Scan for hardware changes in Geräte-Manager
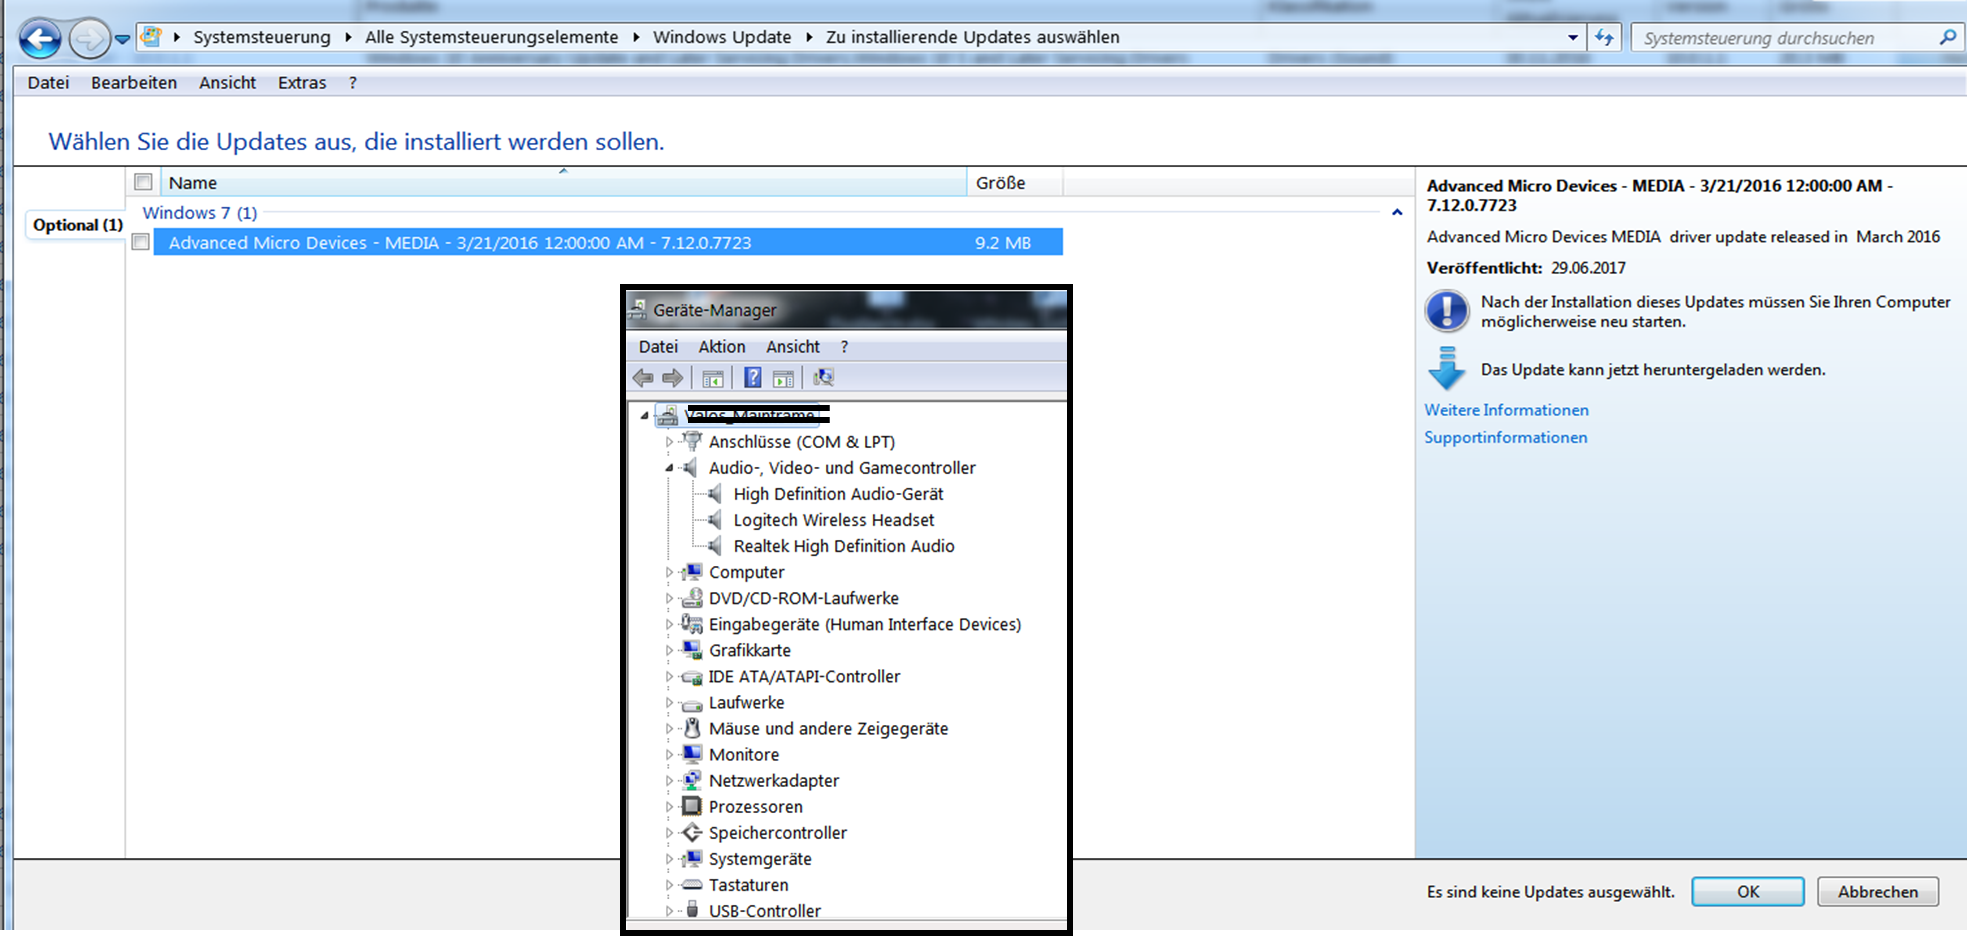The image size is (1967, 936). (823, 378)
